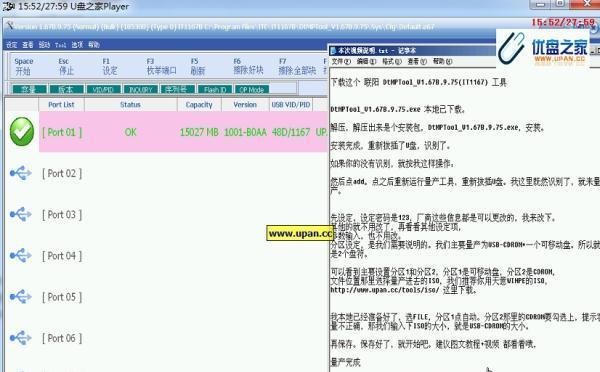The height and width of the screenshot is (372, 600).
Task: Open the 文件 menu in Notepad
Action: pos(341,61)
